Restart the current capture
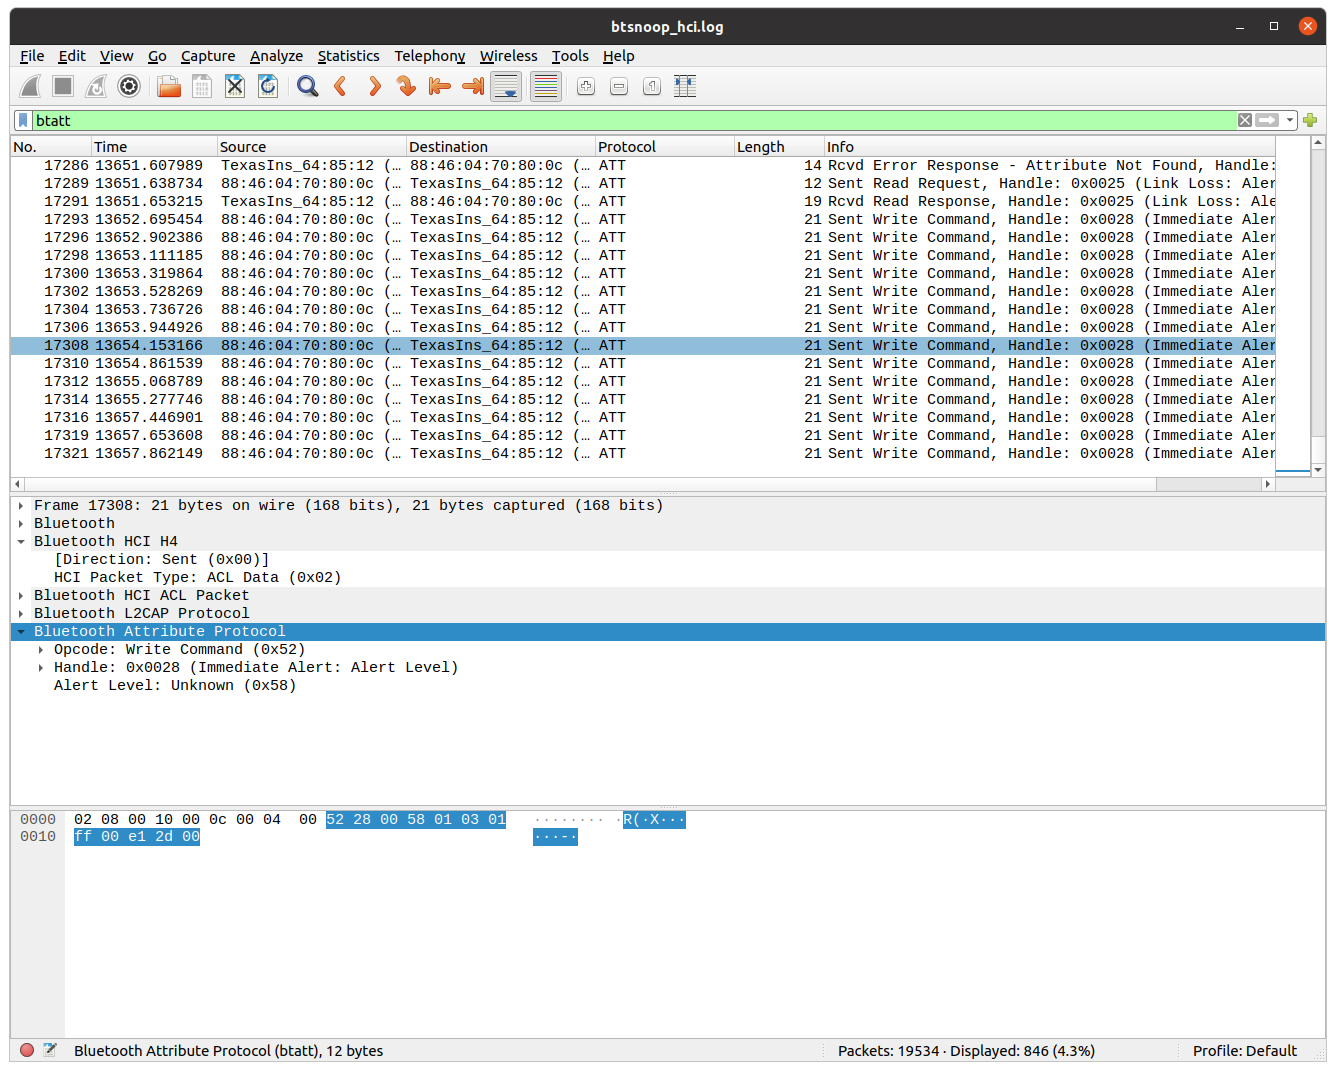 point(96,86)
